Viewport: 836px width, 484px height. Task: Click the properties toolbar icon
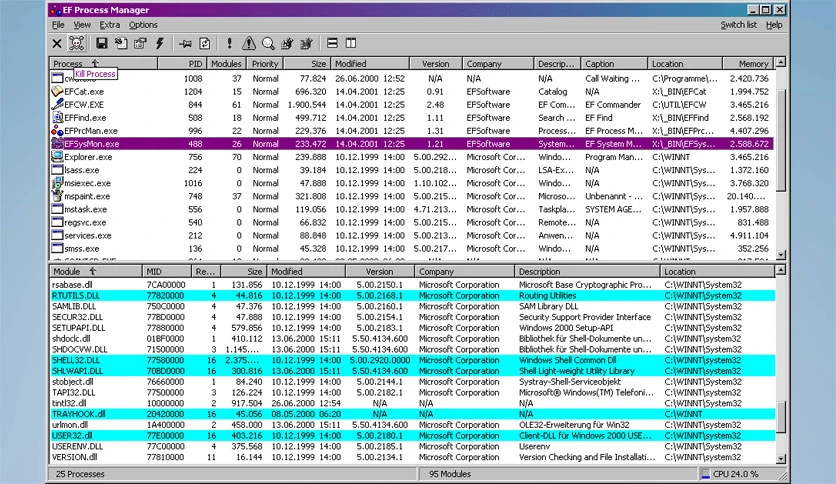[140, 44]
